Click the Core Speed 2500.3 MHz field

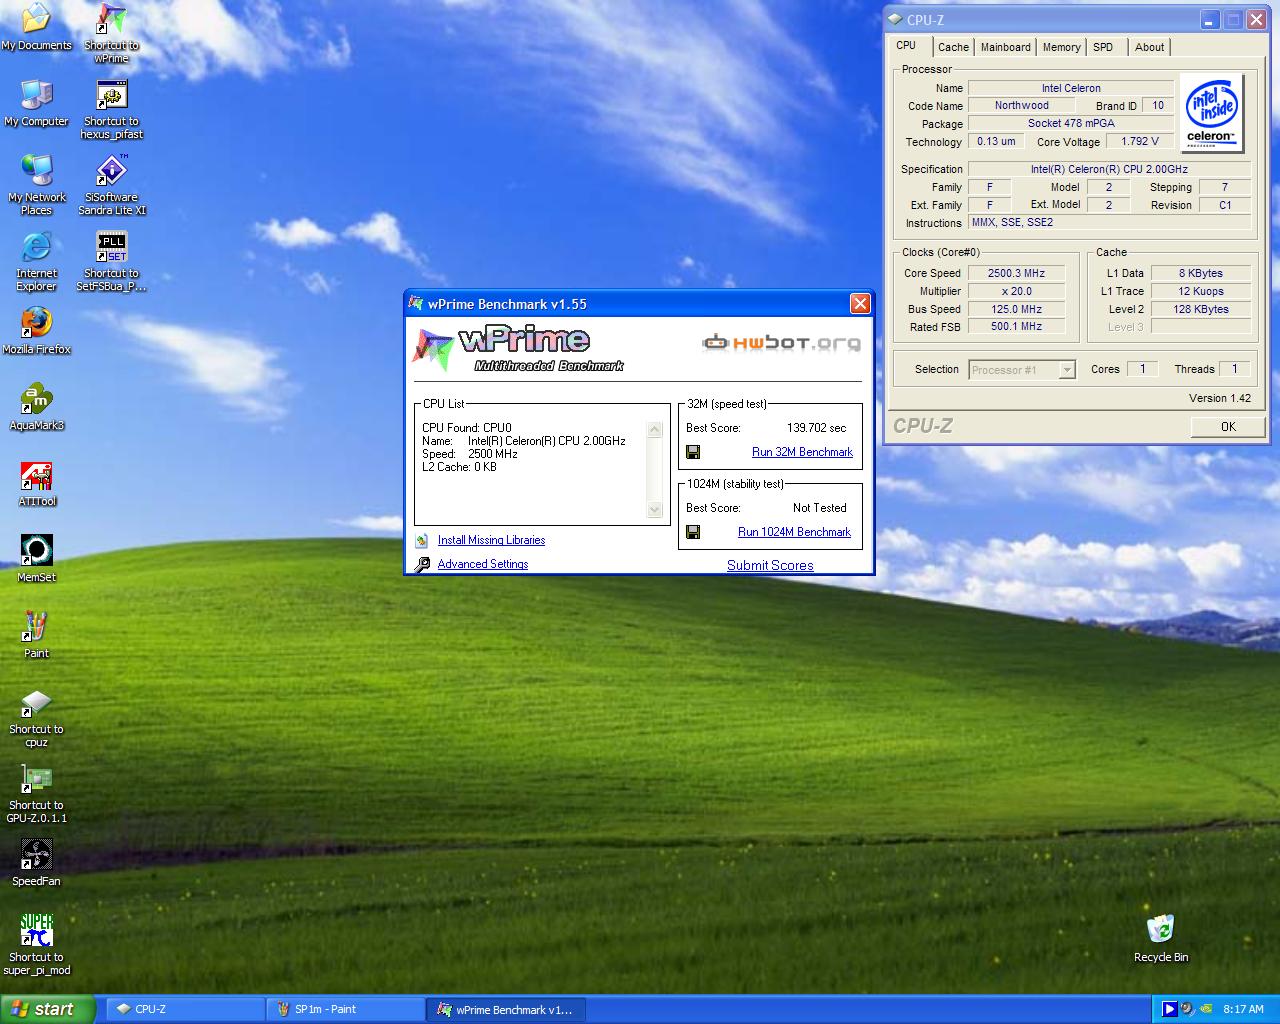tap(1016, 273)
